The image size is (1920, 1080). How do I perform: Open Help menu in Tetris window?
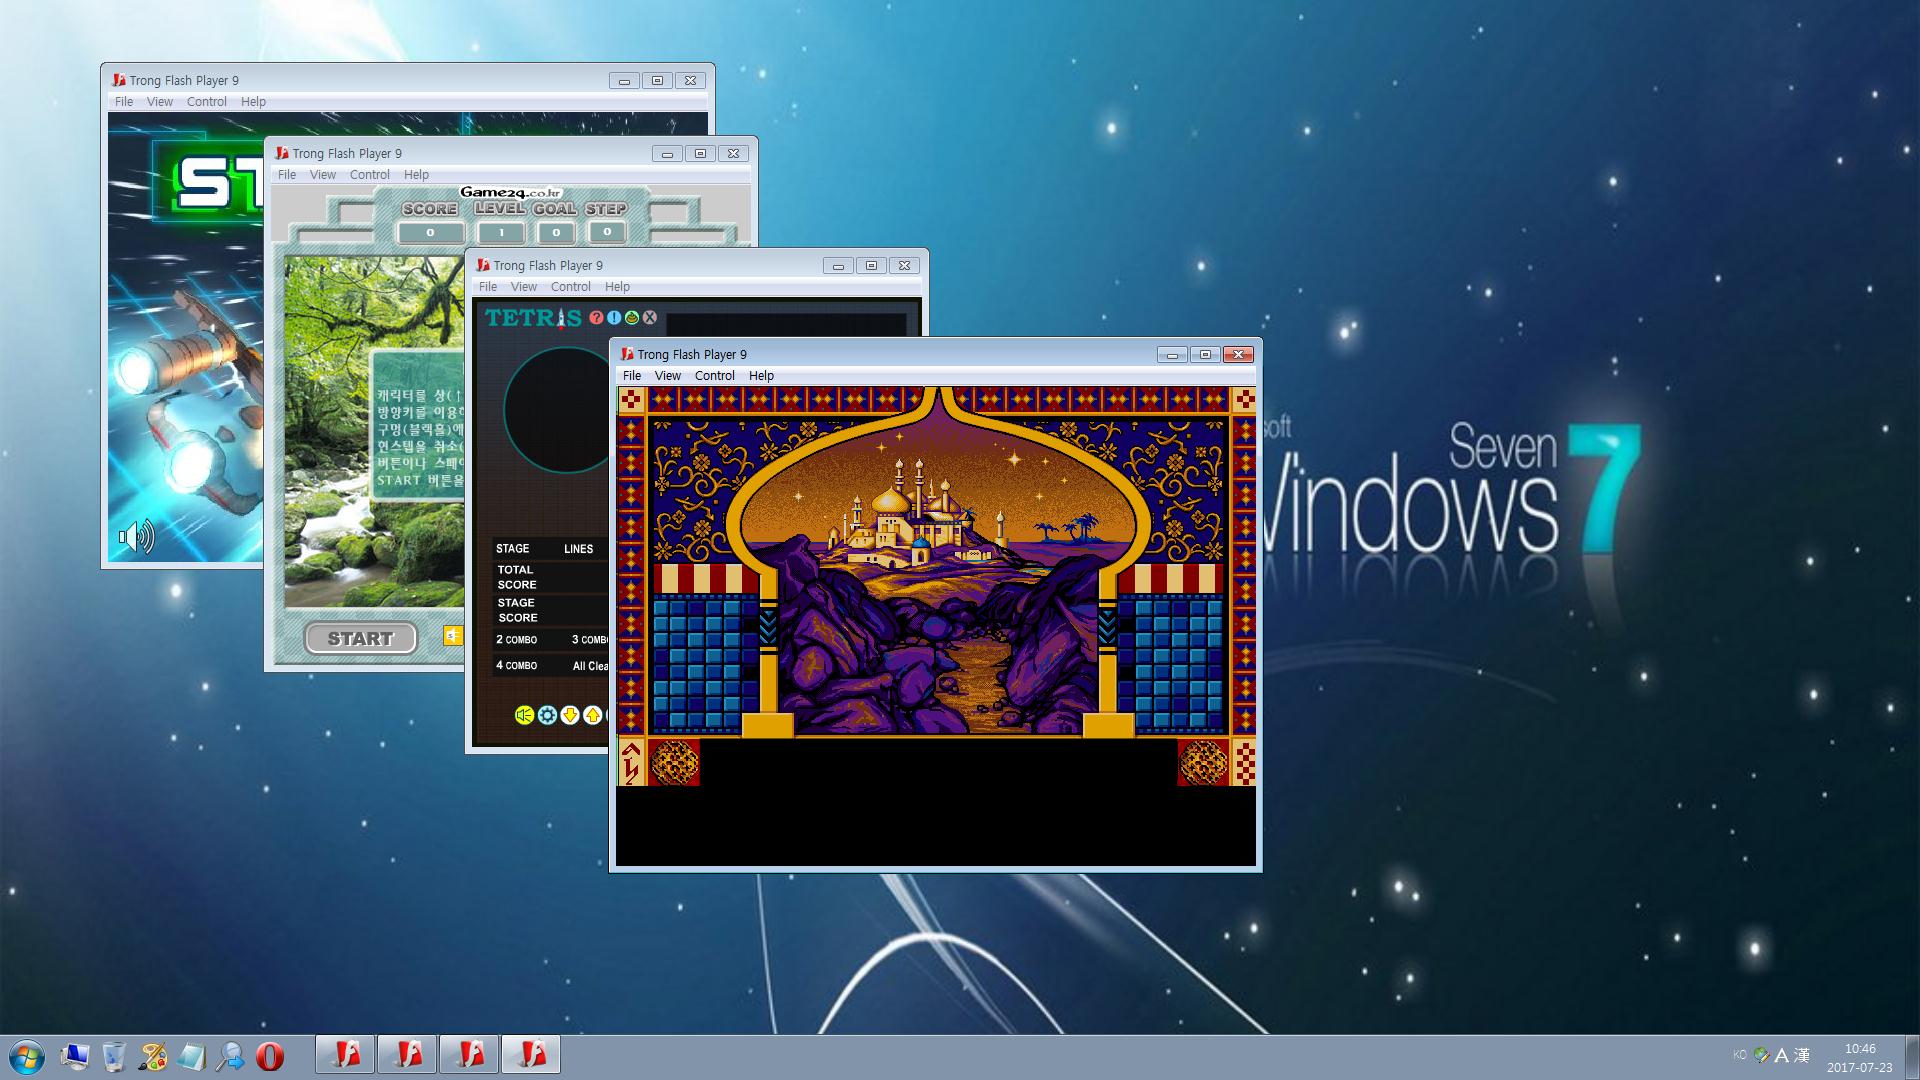coord(617,287)
